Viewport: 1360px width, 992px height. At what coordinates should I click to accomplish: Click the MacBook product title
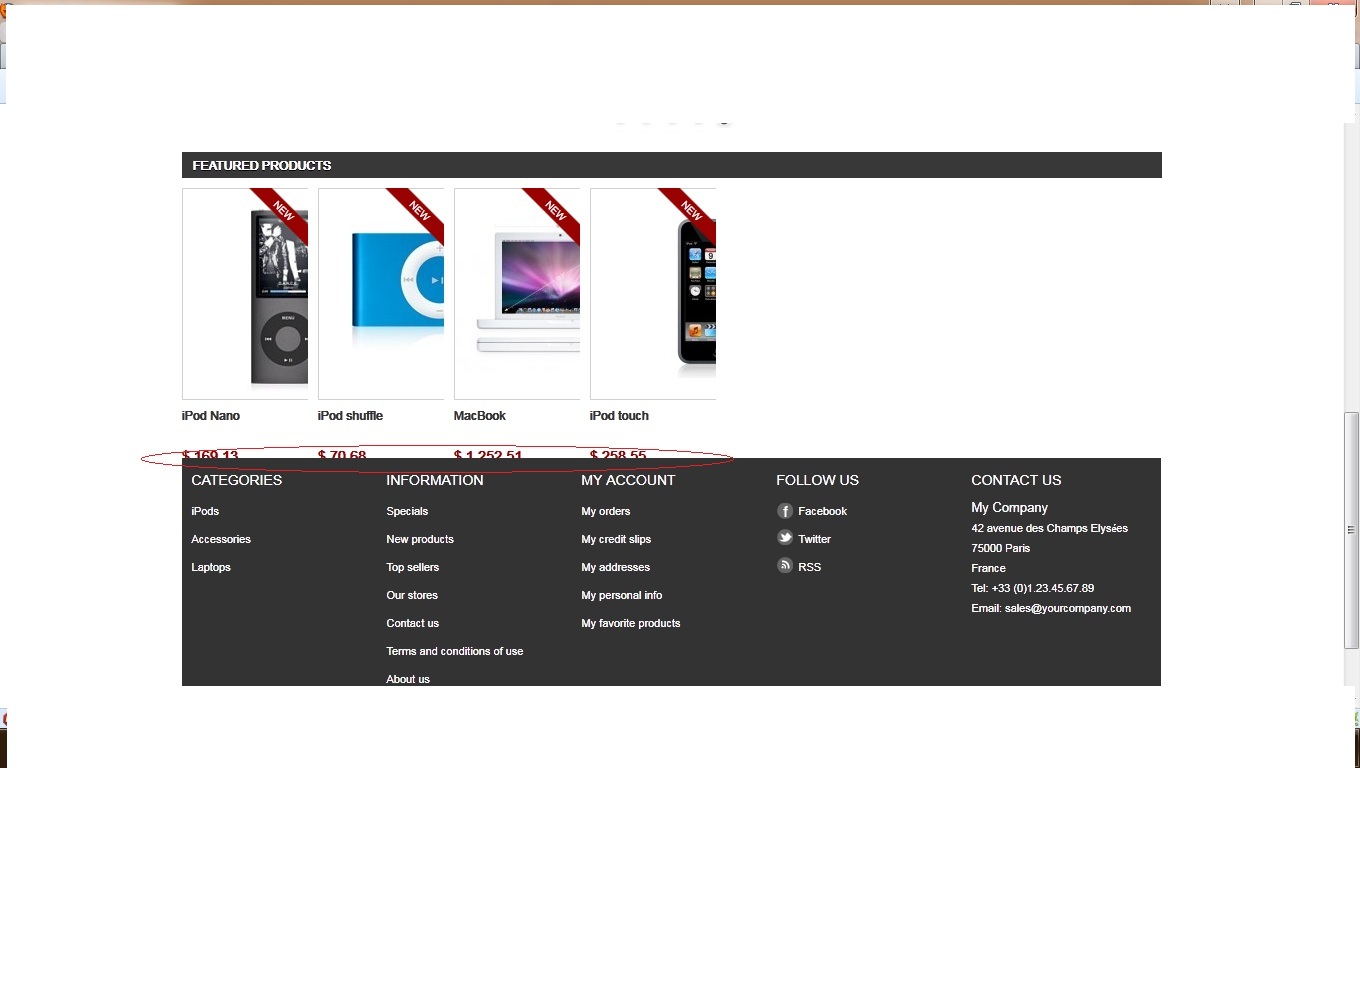coord(480,416)
